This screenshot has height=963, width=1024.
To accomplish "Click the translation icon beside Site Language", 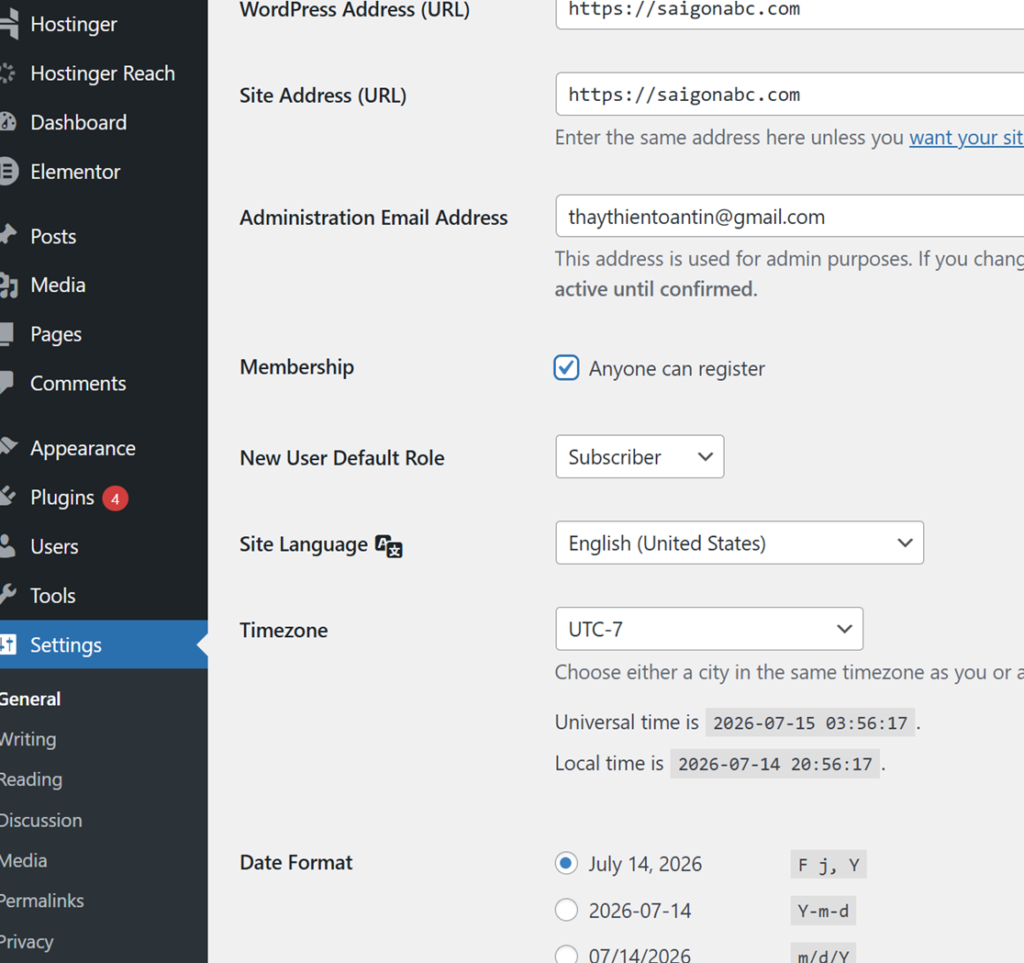I will 389,546.
